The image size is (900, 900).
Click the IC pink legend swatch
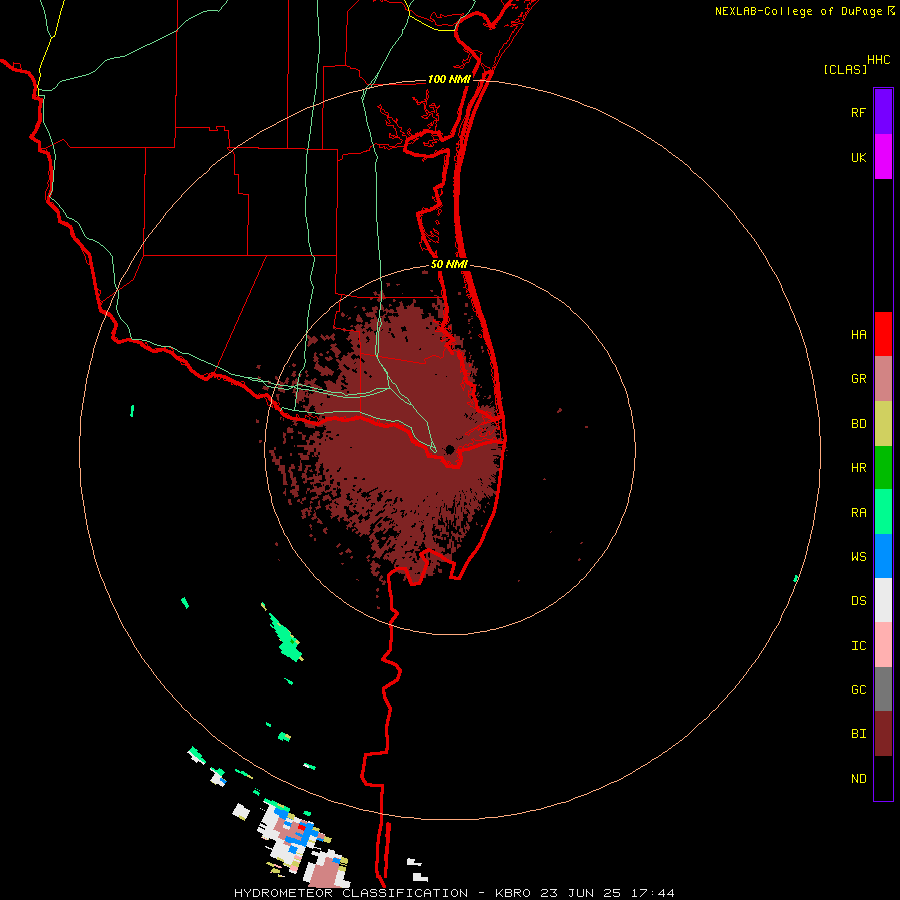click(x=883, y=645)
